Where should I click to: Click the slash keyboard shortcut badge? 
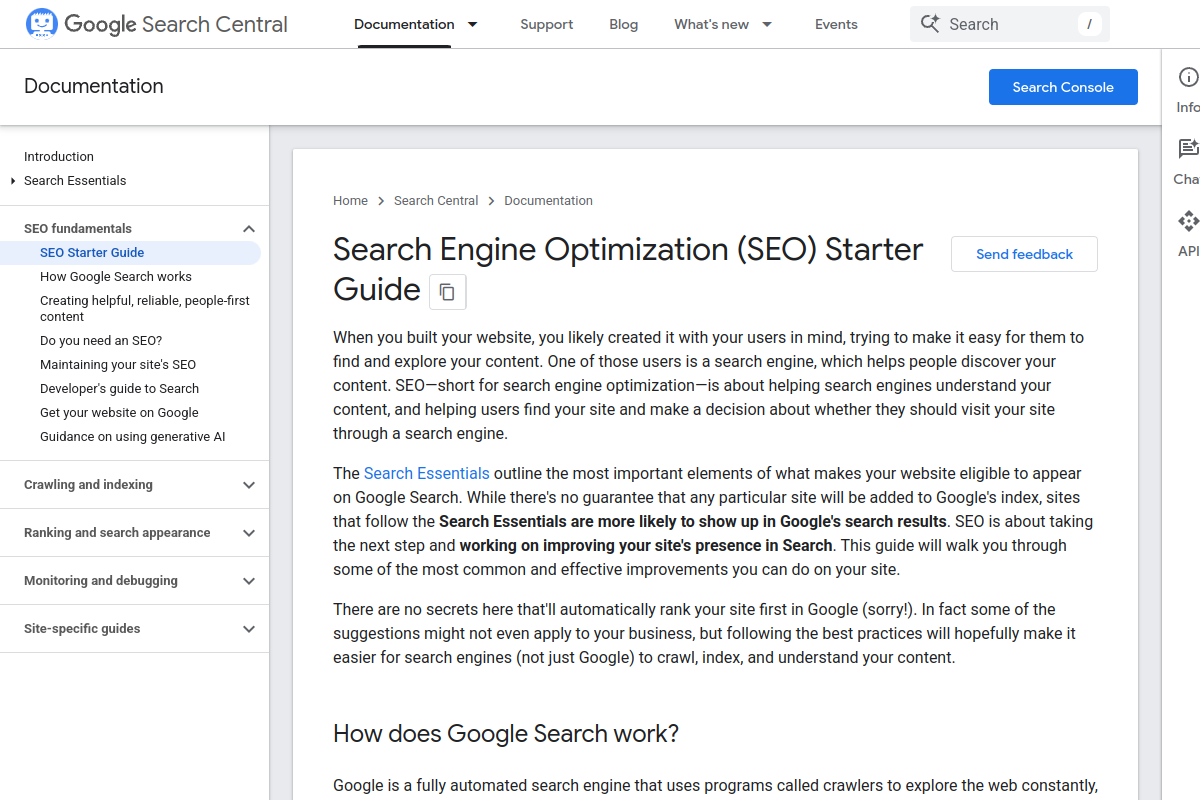1089,24
